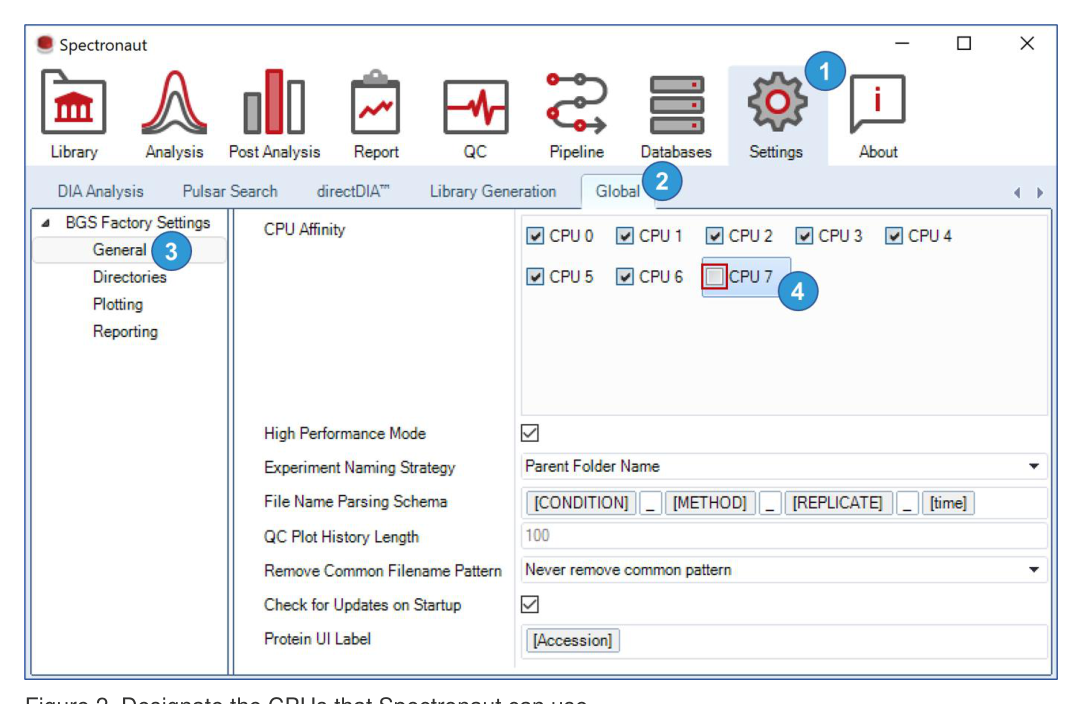Click the Protein UI Label text
This screenshot has width=1082, height=704.
click(317, 638)
